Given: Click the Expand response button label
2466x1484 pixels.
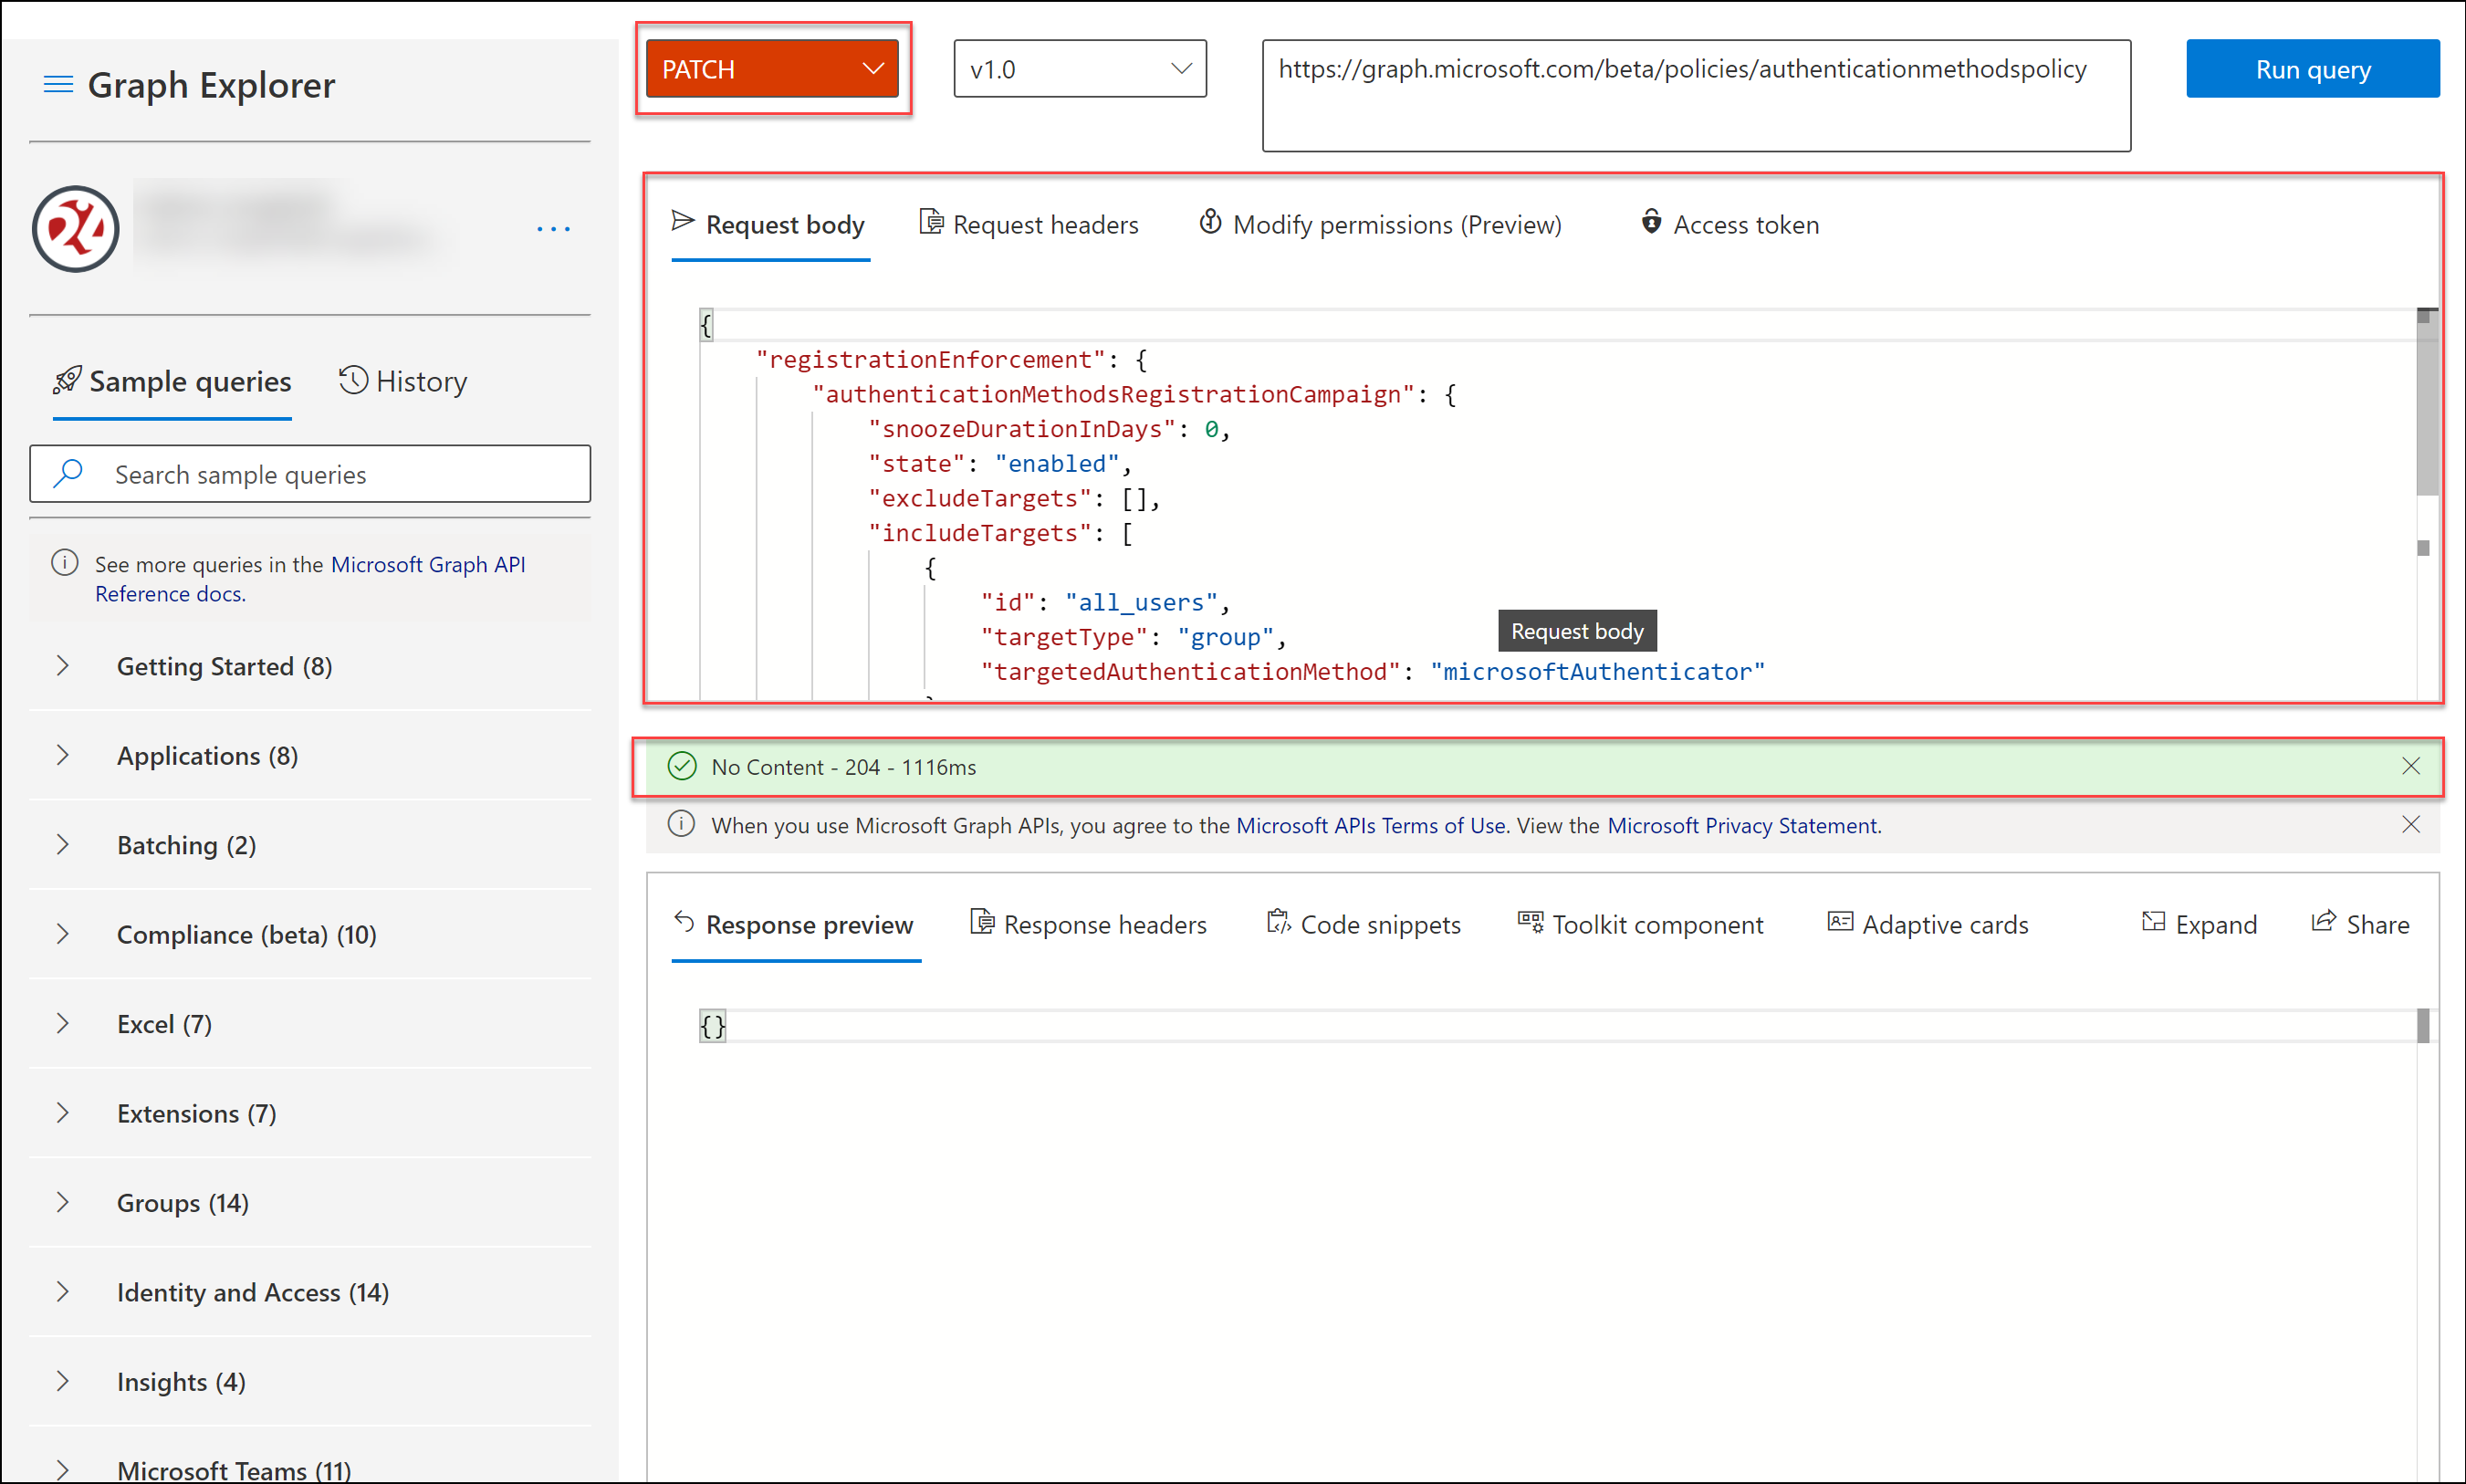Looking at the screenshot, I should [2216, 925].
